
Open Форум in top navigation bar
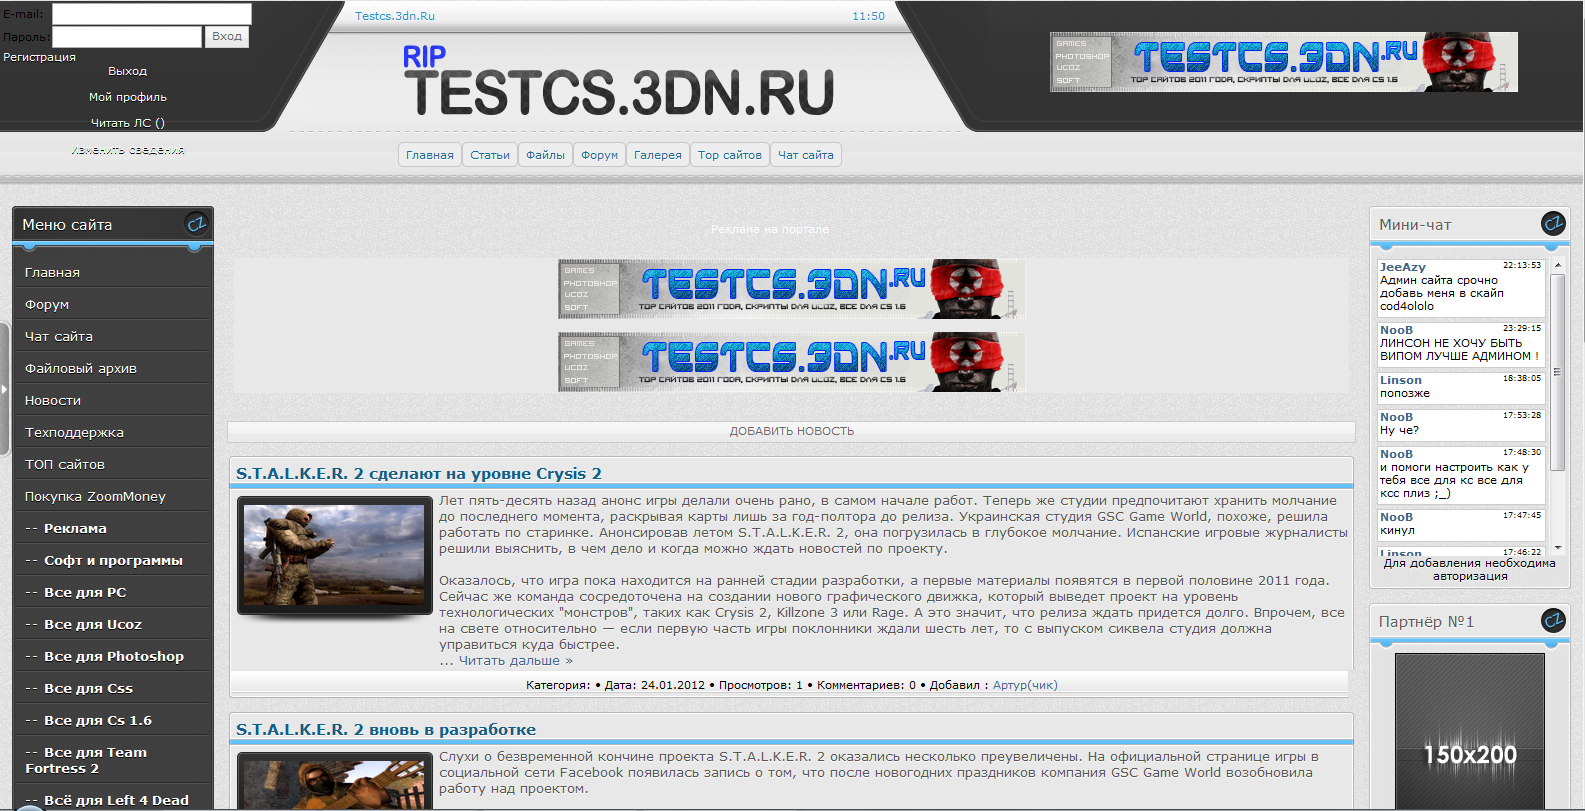pos(600,155)
